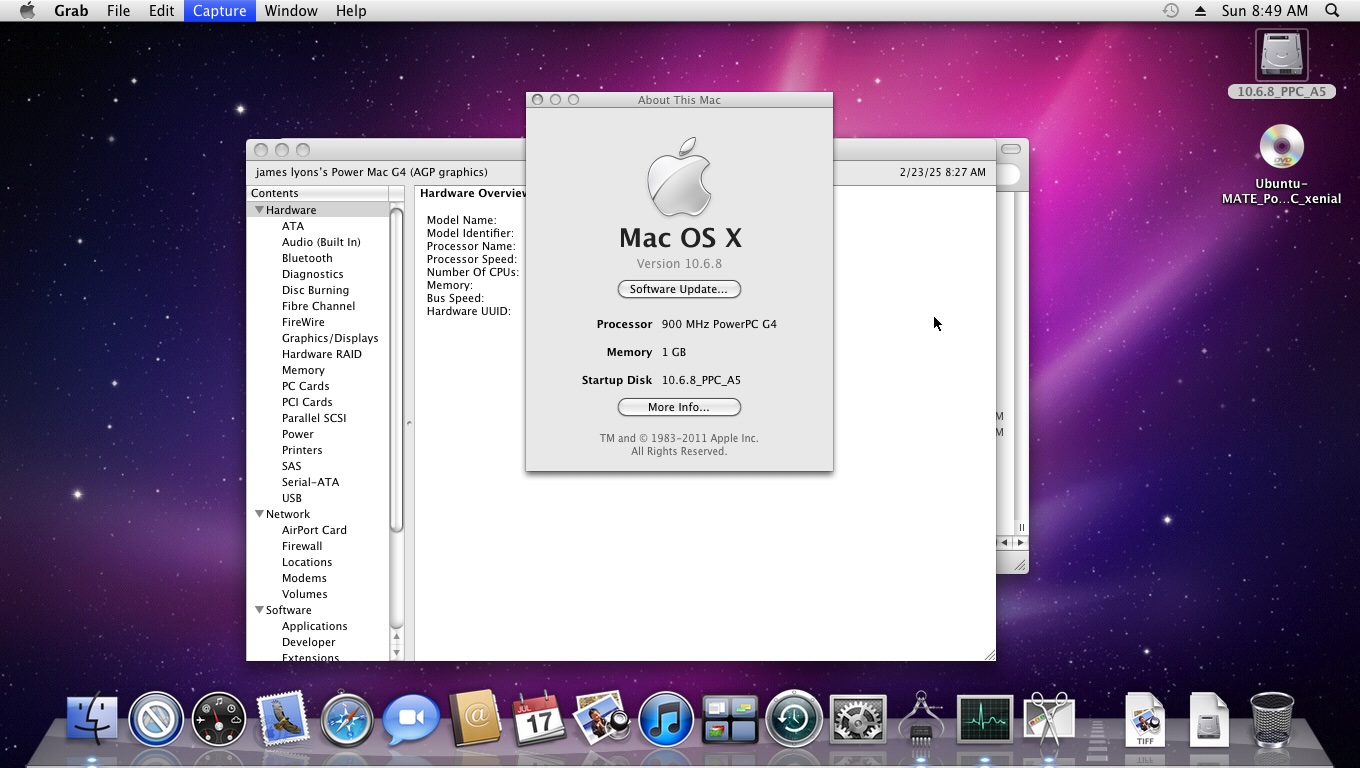The height and width of the screenshot is (768, 1360).
Task: Open Address Book from the Dock
Action: 475,720
